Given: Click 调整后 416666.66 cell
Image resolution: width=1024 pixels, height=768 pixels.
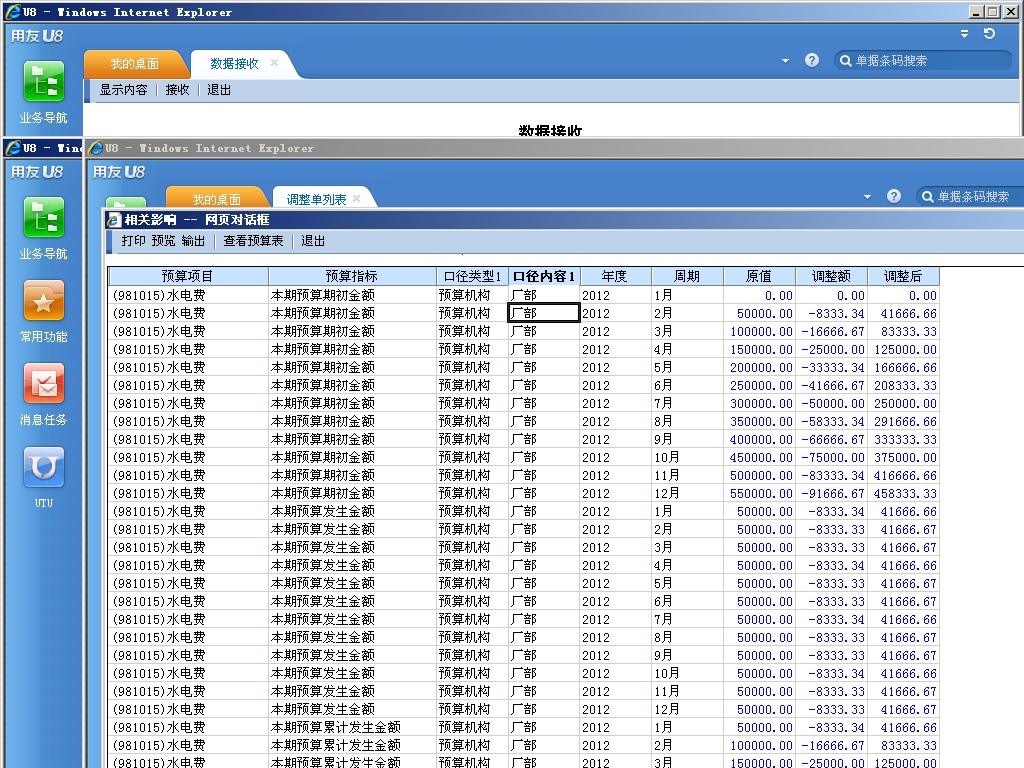Looking at the screenshot, I should (x=903, y=475).
